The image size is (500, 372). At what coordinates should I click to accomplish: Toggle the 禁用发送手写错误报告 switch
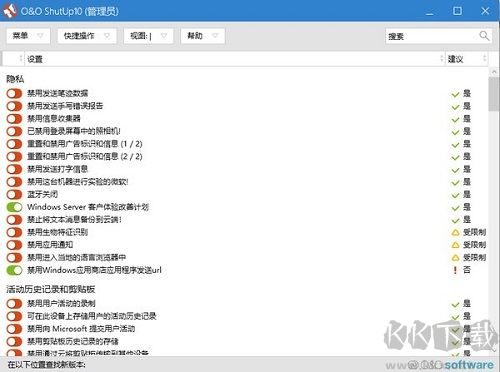(14, 106)
